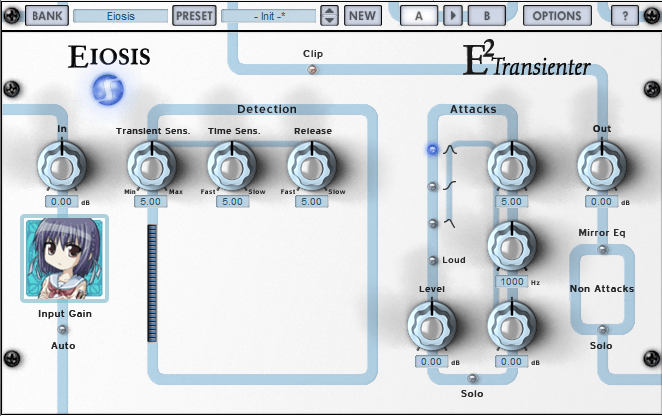
Task: Toggle the Loud LED switch
Action: pos(432,260)
